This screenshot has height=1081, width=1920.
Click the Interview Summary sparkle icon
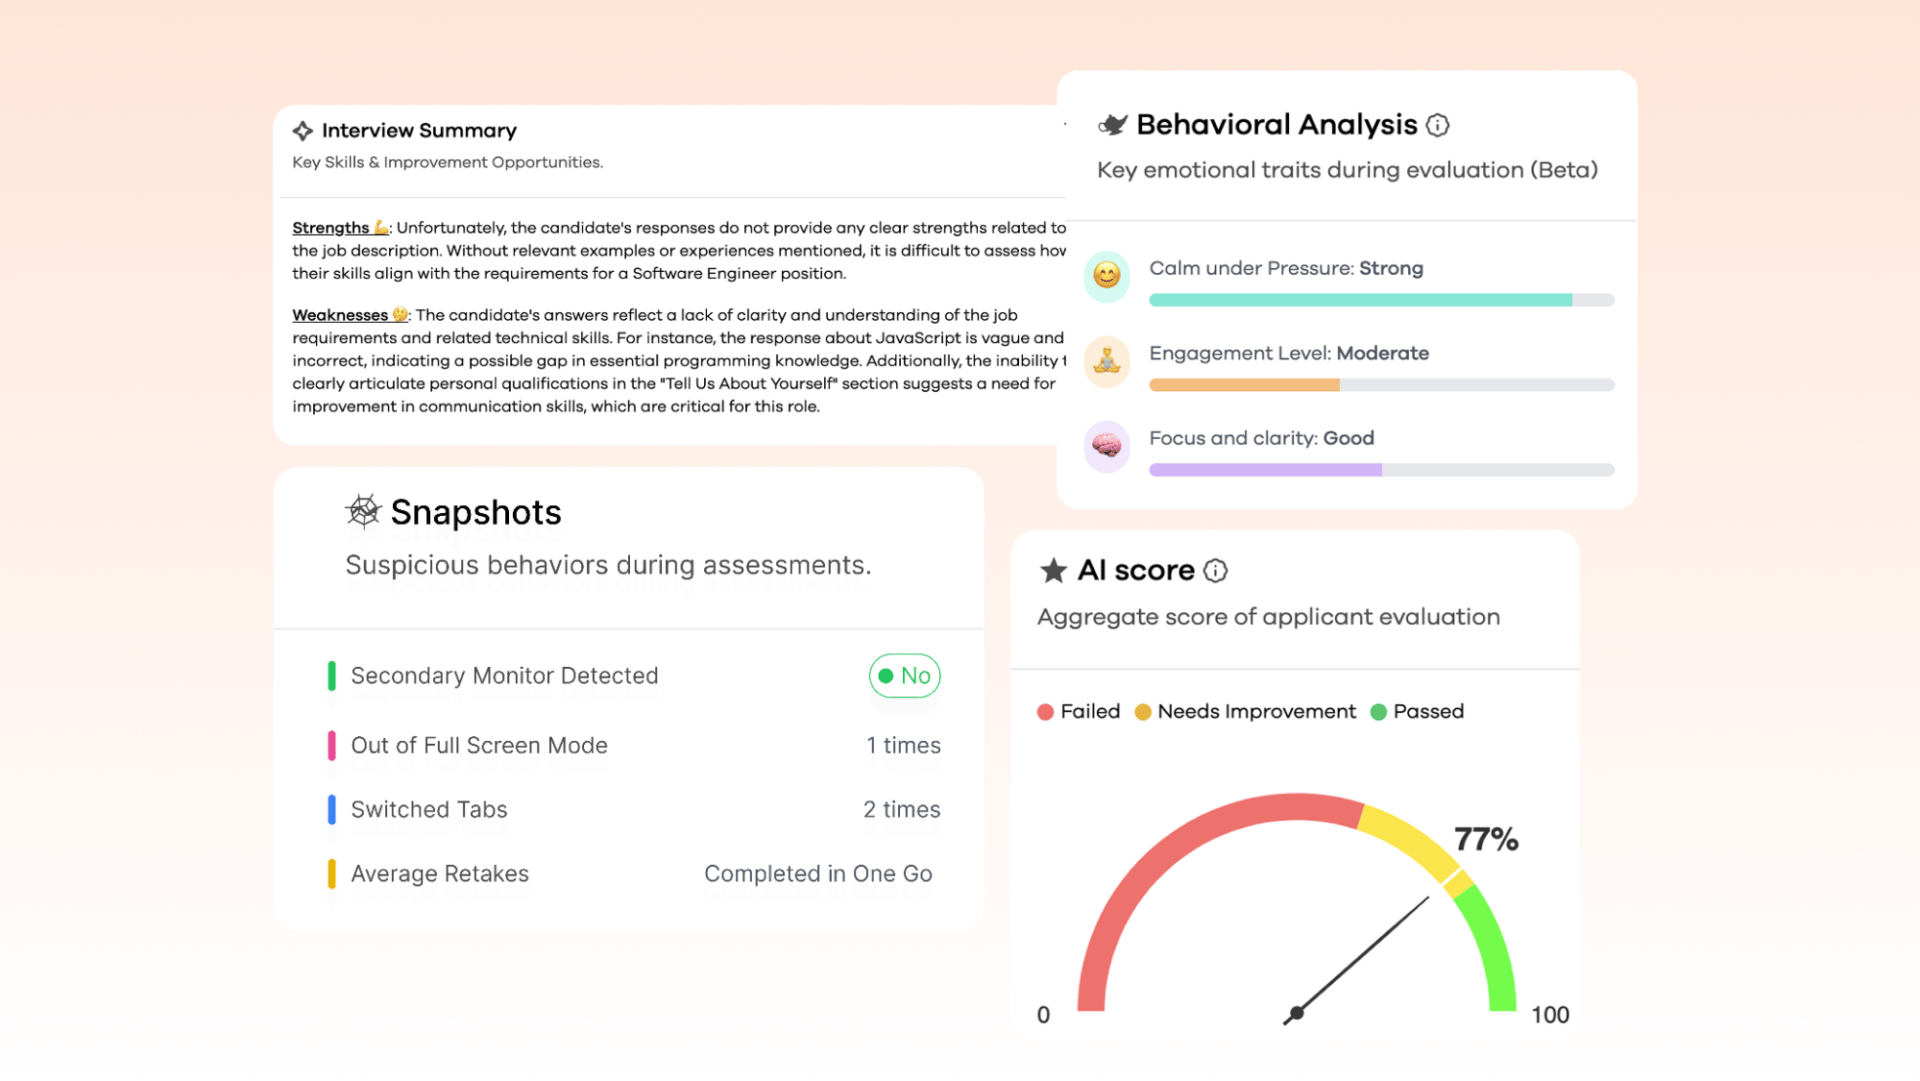pos(303,131)
